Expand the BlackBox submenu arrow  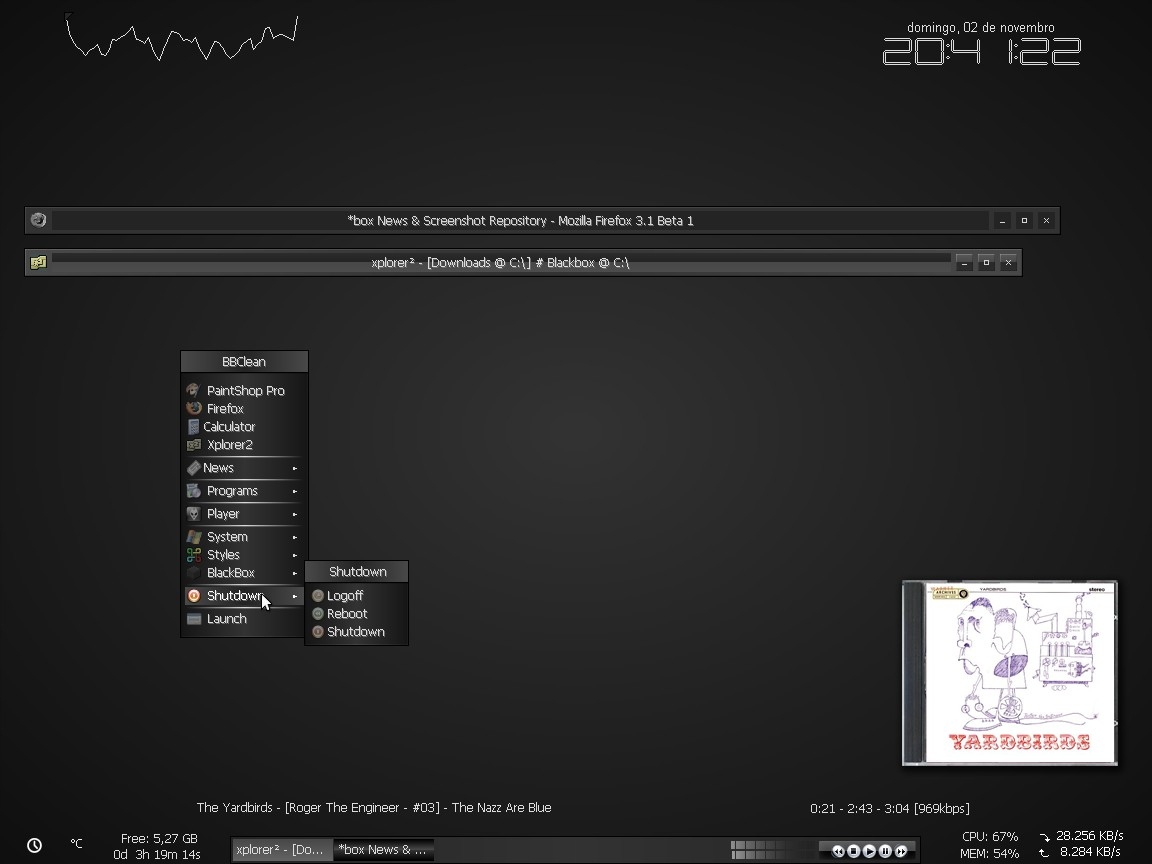tap(295, 573)
